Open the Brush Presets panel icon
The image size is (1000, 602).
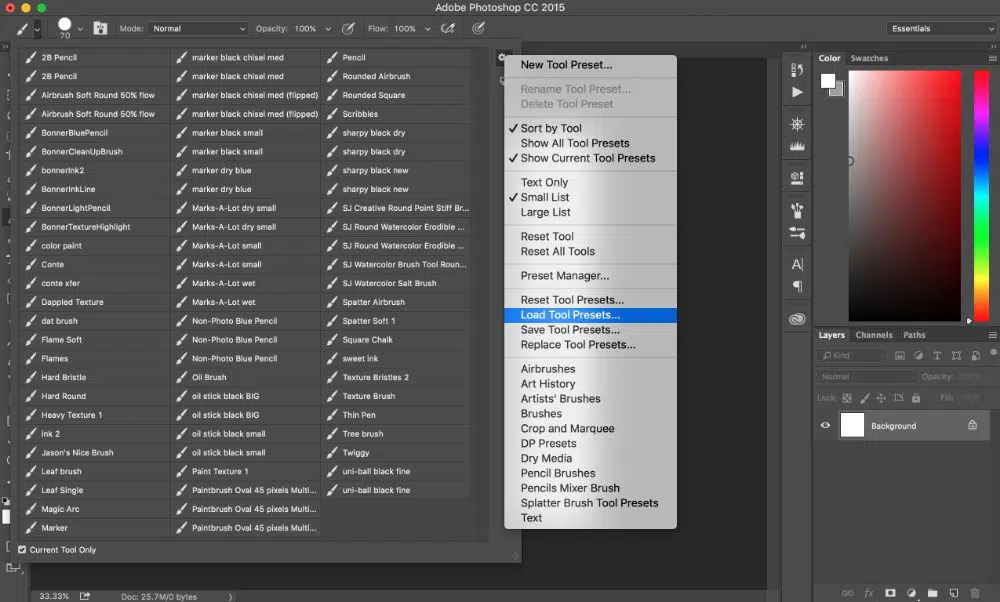pyautogui.click(x=797, y=211)
